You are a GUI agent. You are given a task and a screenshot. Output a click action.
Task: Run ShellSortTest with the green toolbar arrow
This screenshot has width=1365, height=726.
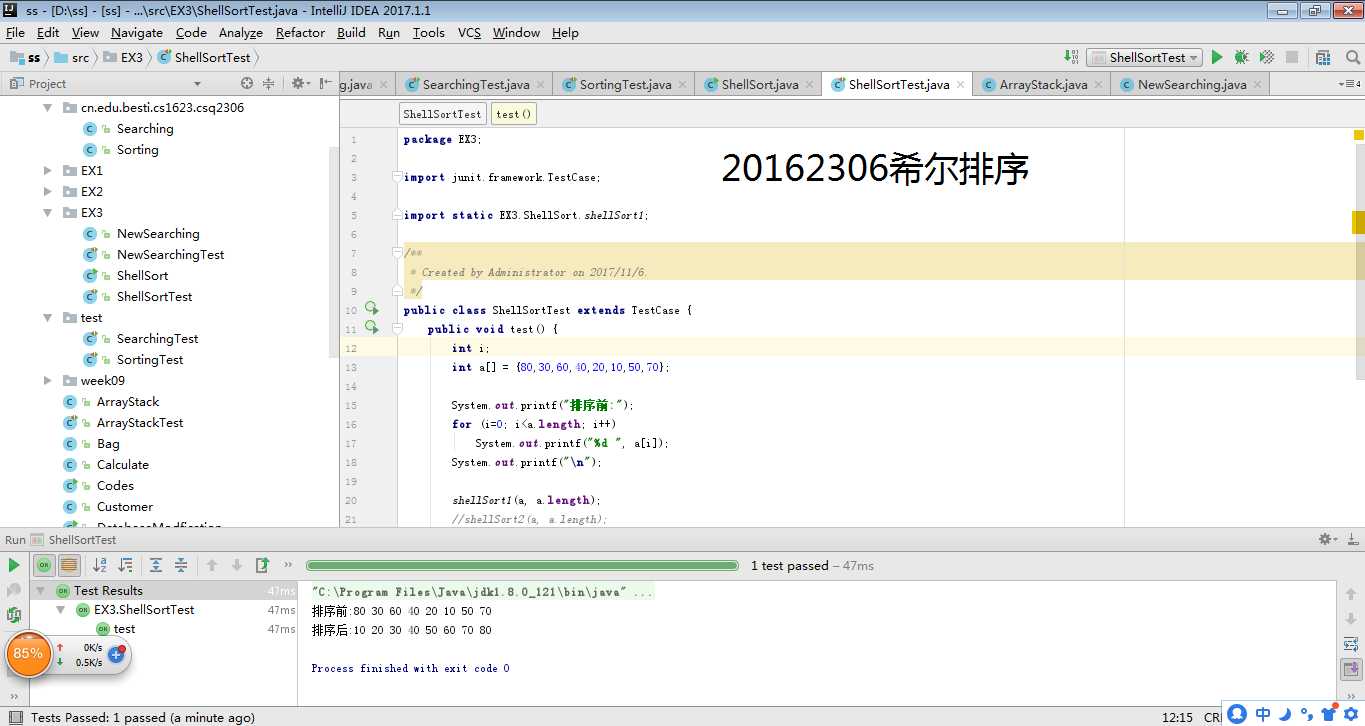click(1217, 58)
